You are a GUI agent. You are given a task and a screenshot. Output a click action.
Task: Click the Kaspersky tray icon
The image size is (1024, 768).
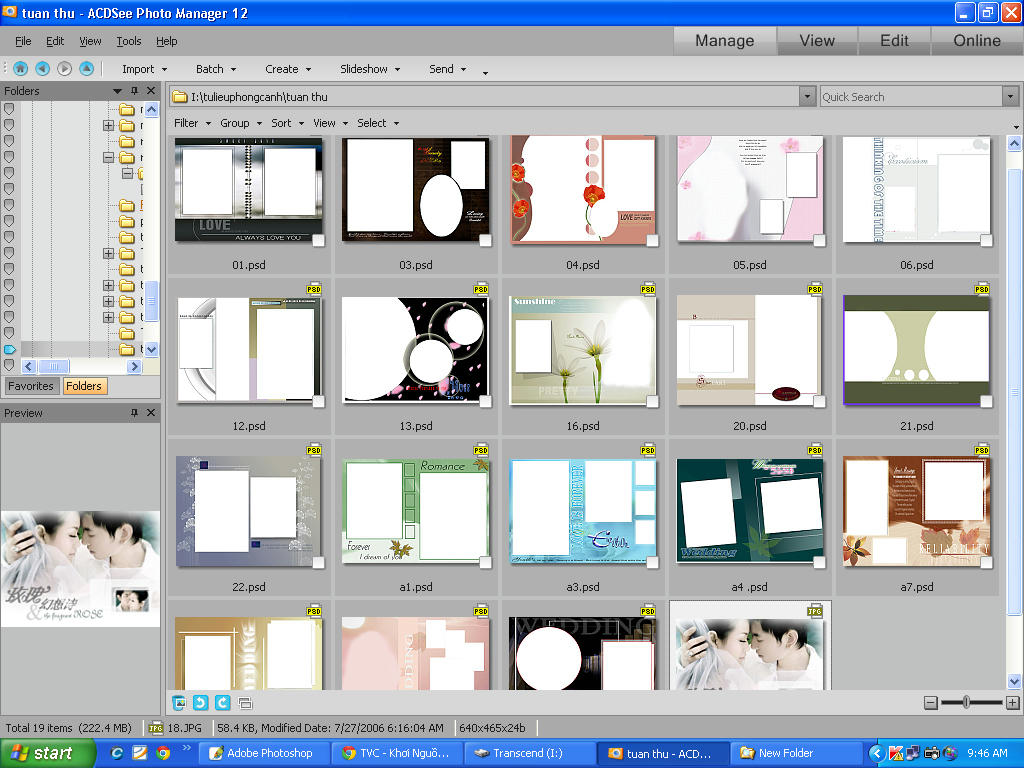point(895,754)
